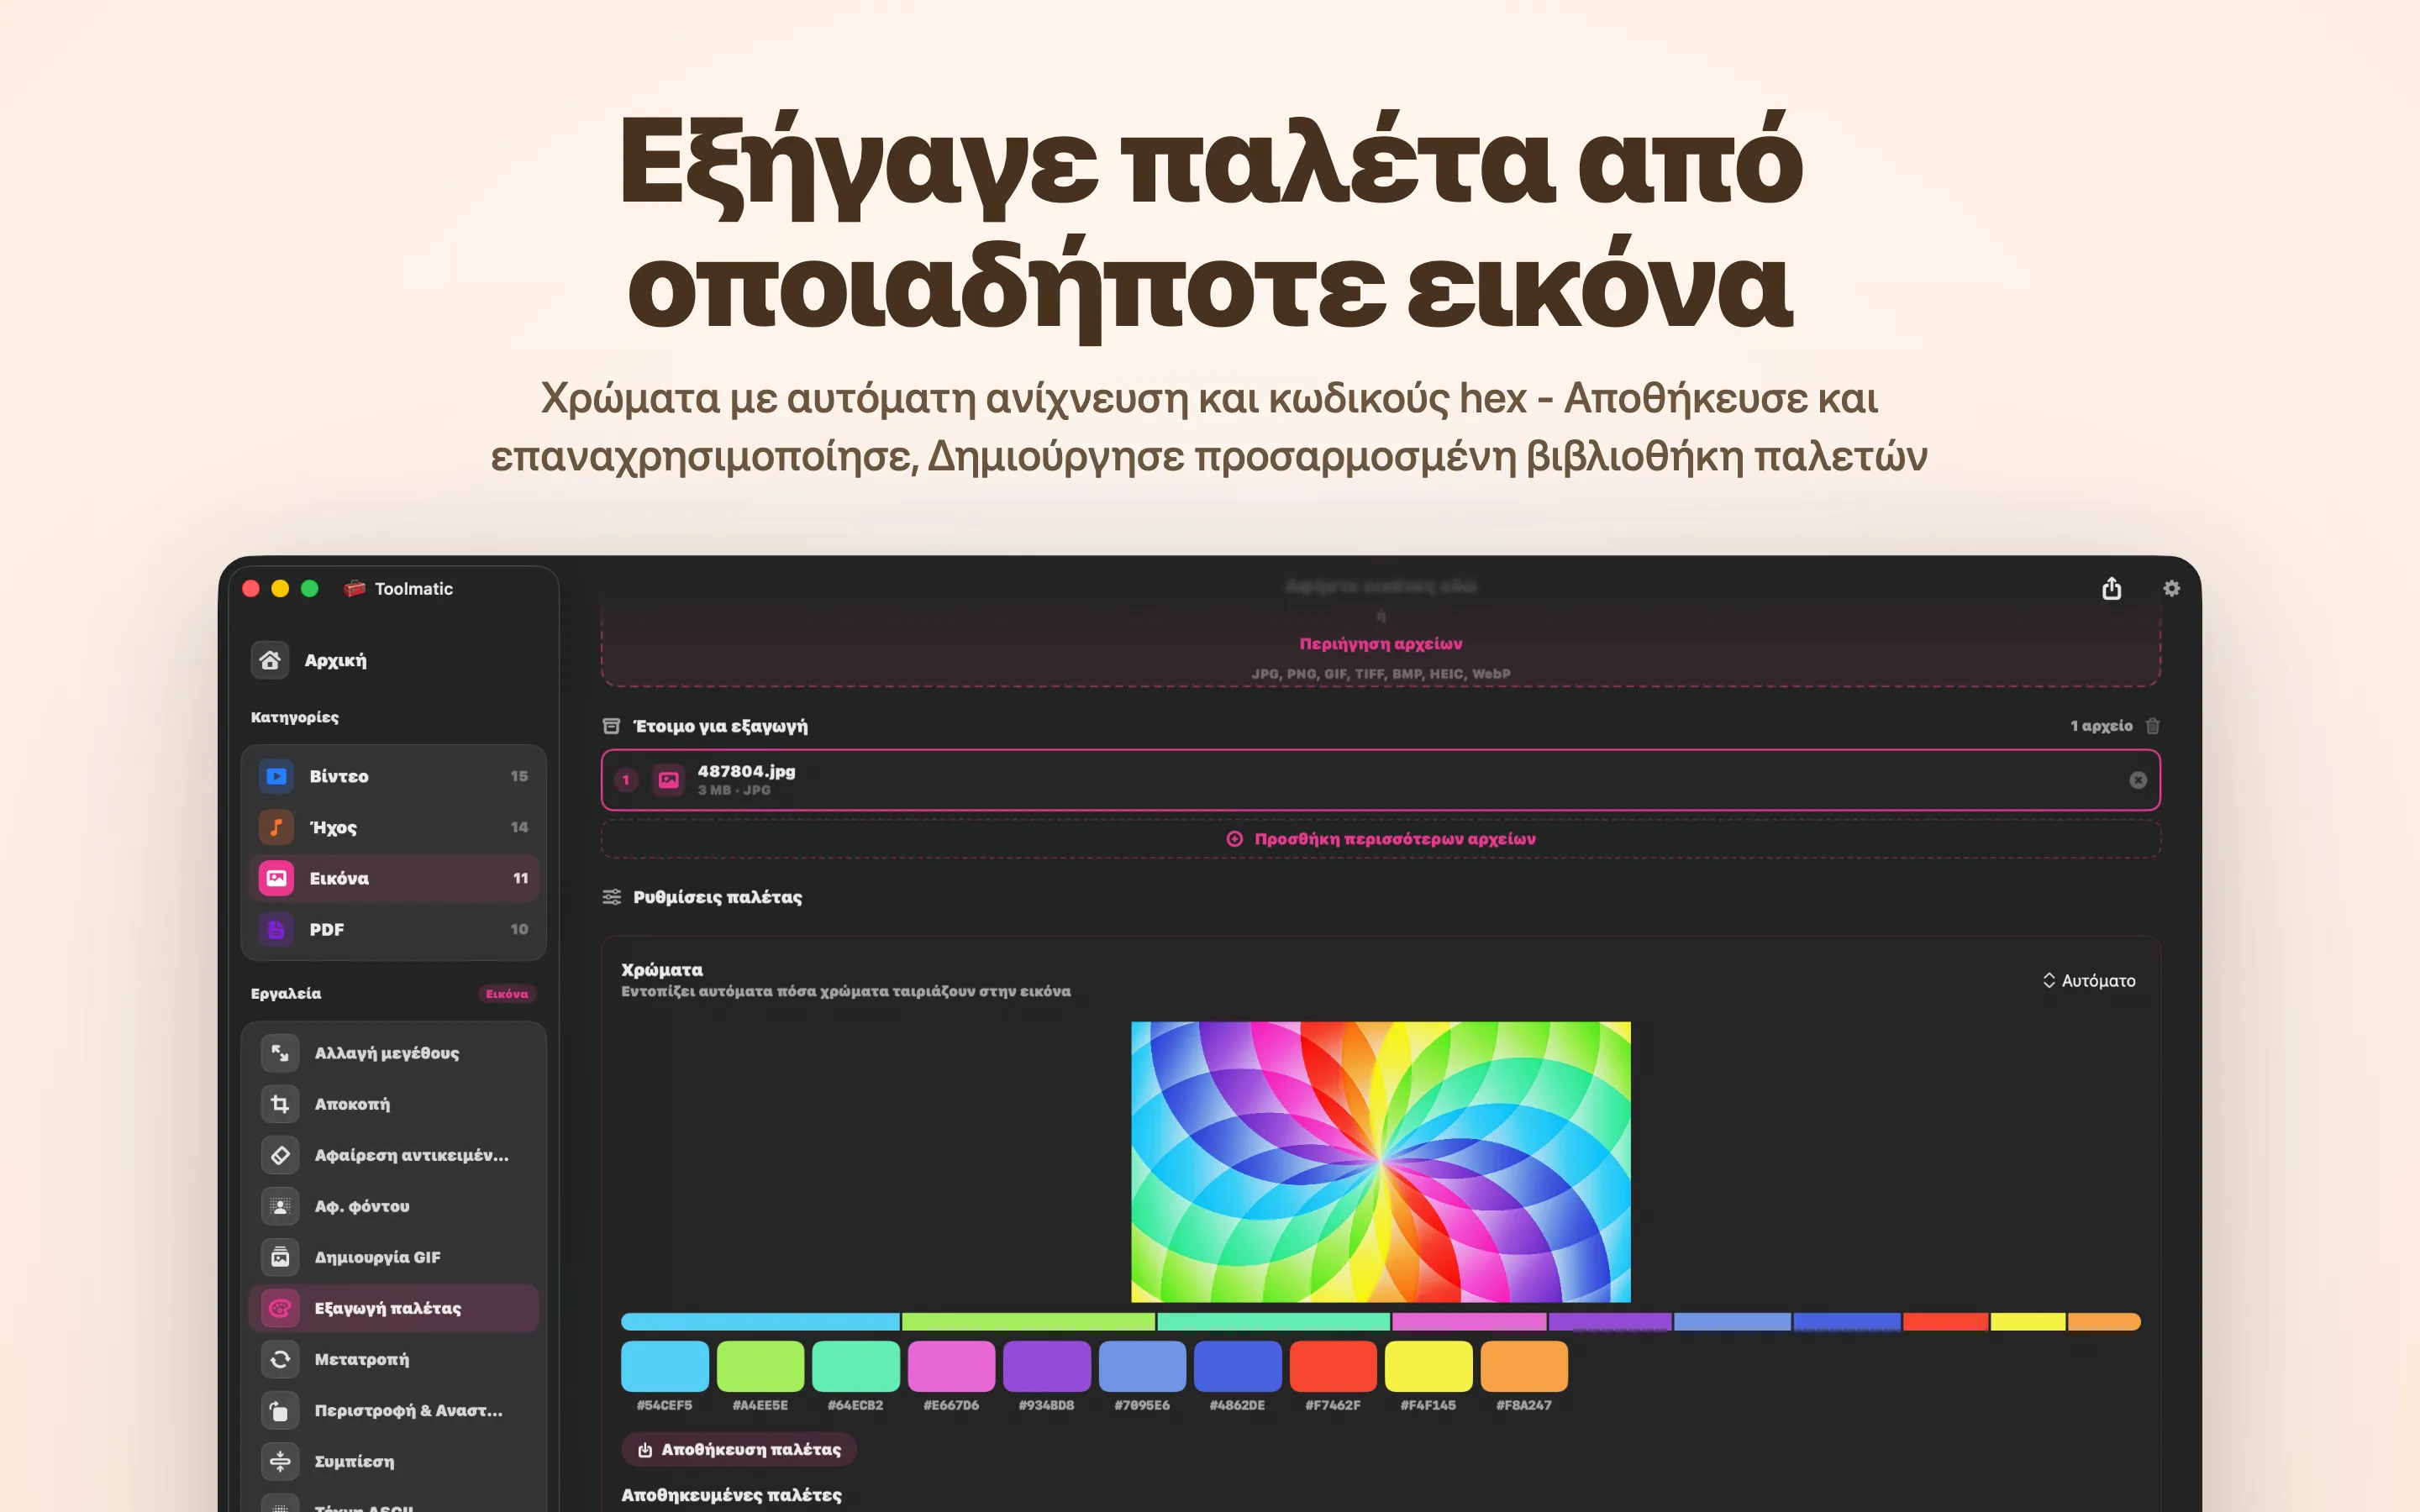Click the 1 αρχείο file count text
Viewport: 2420px width, 1512px height.
click(2101, 726)
